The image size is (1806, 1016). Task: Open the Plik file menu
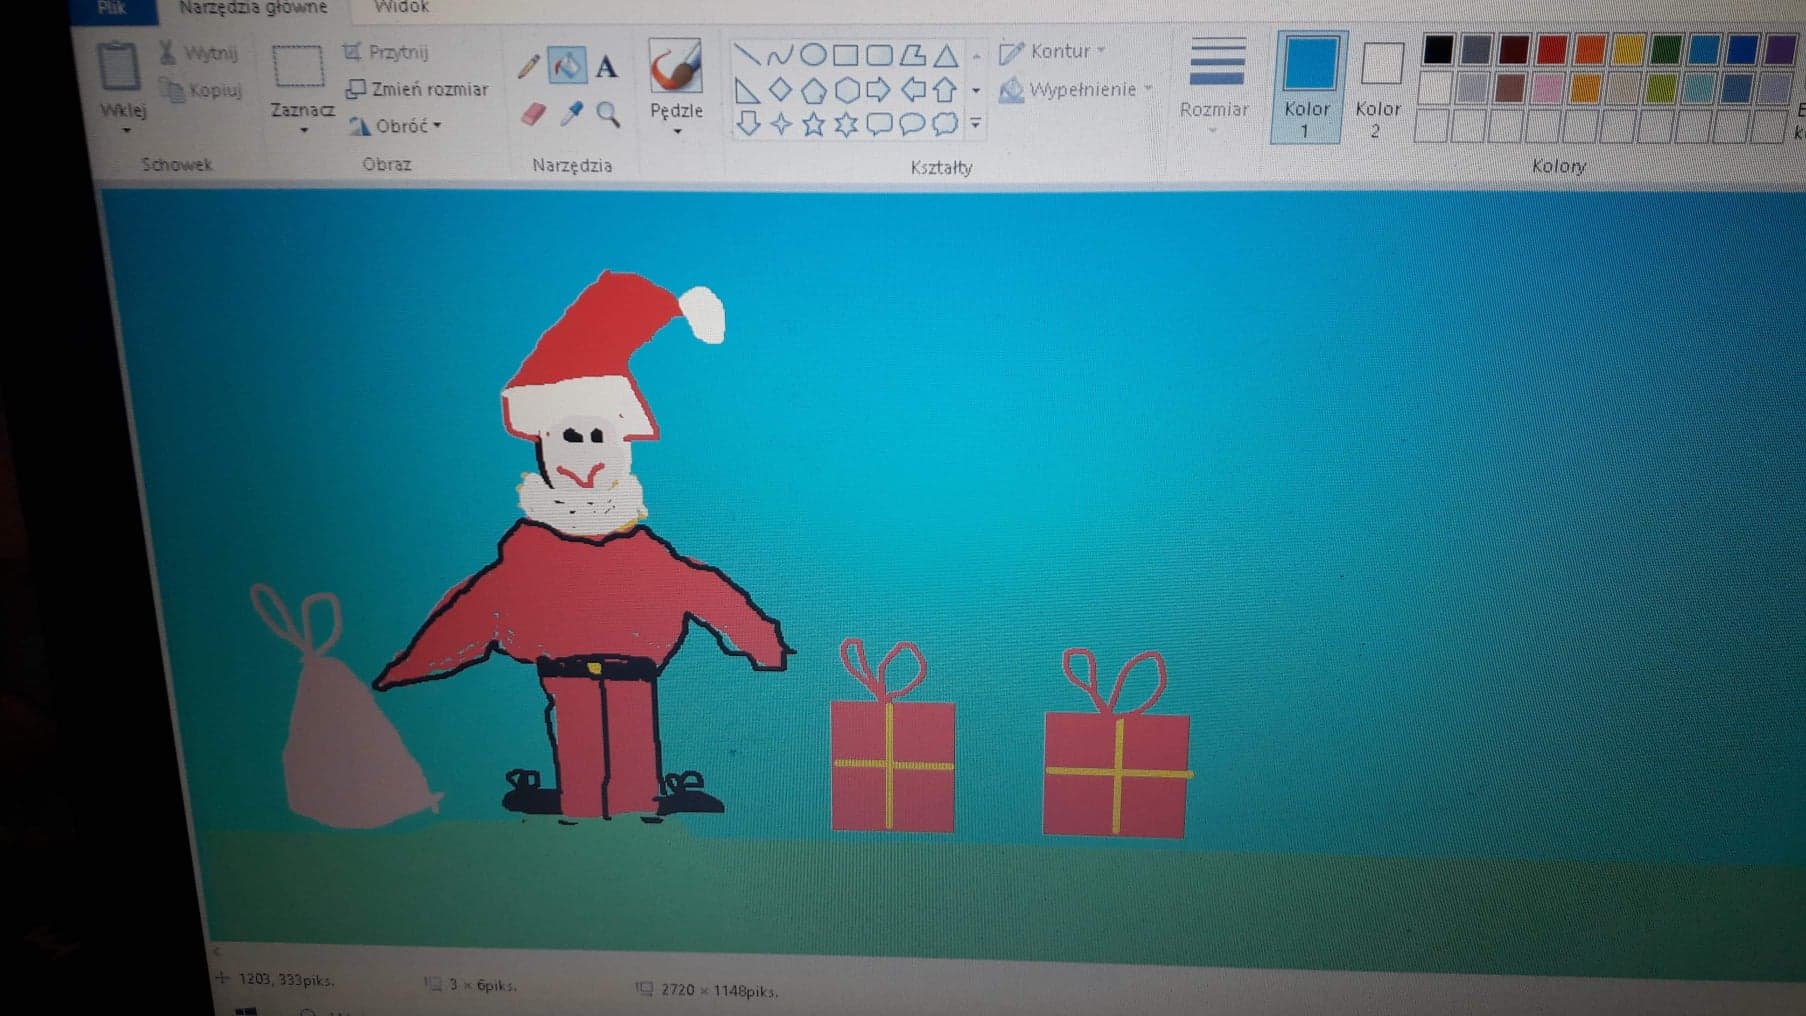pyautogui.click(x=111, y=8)
